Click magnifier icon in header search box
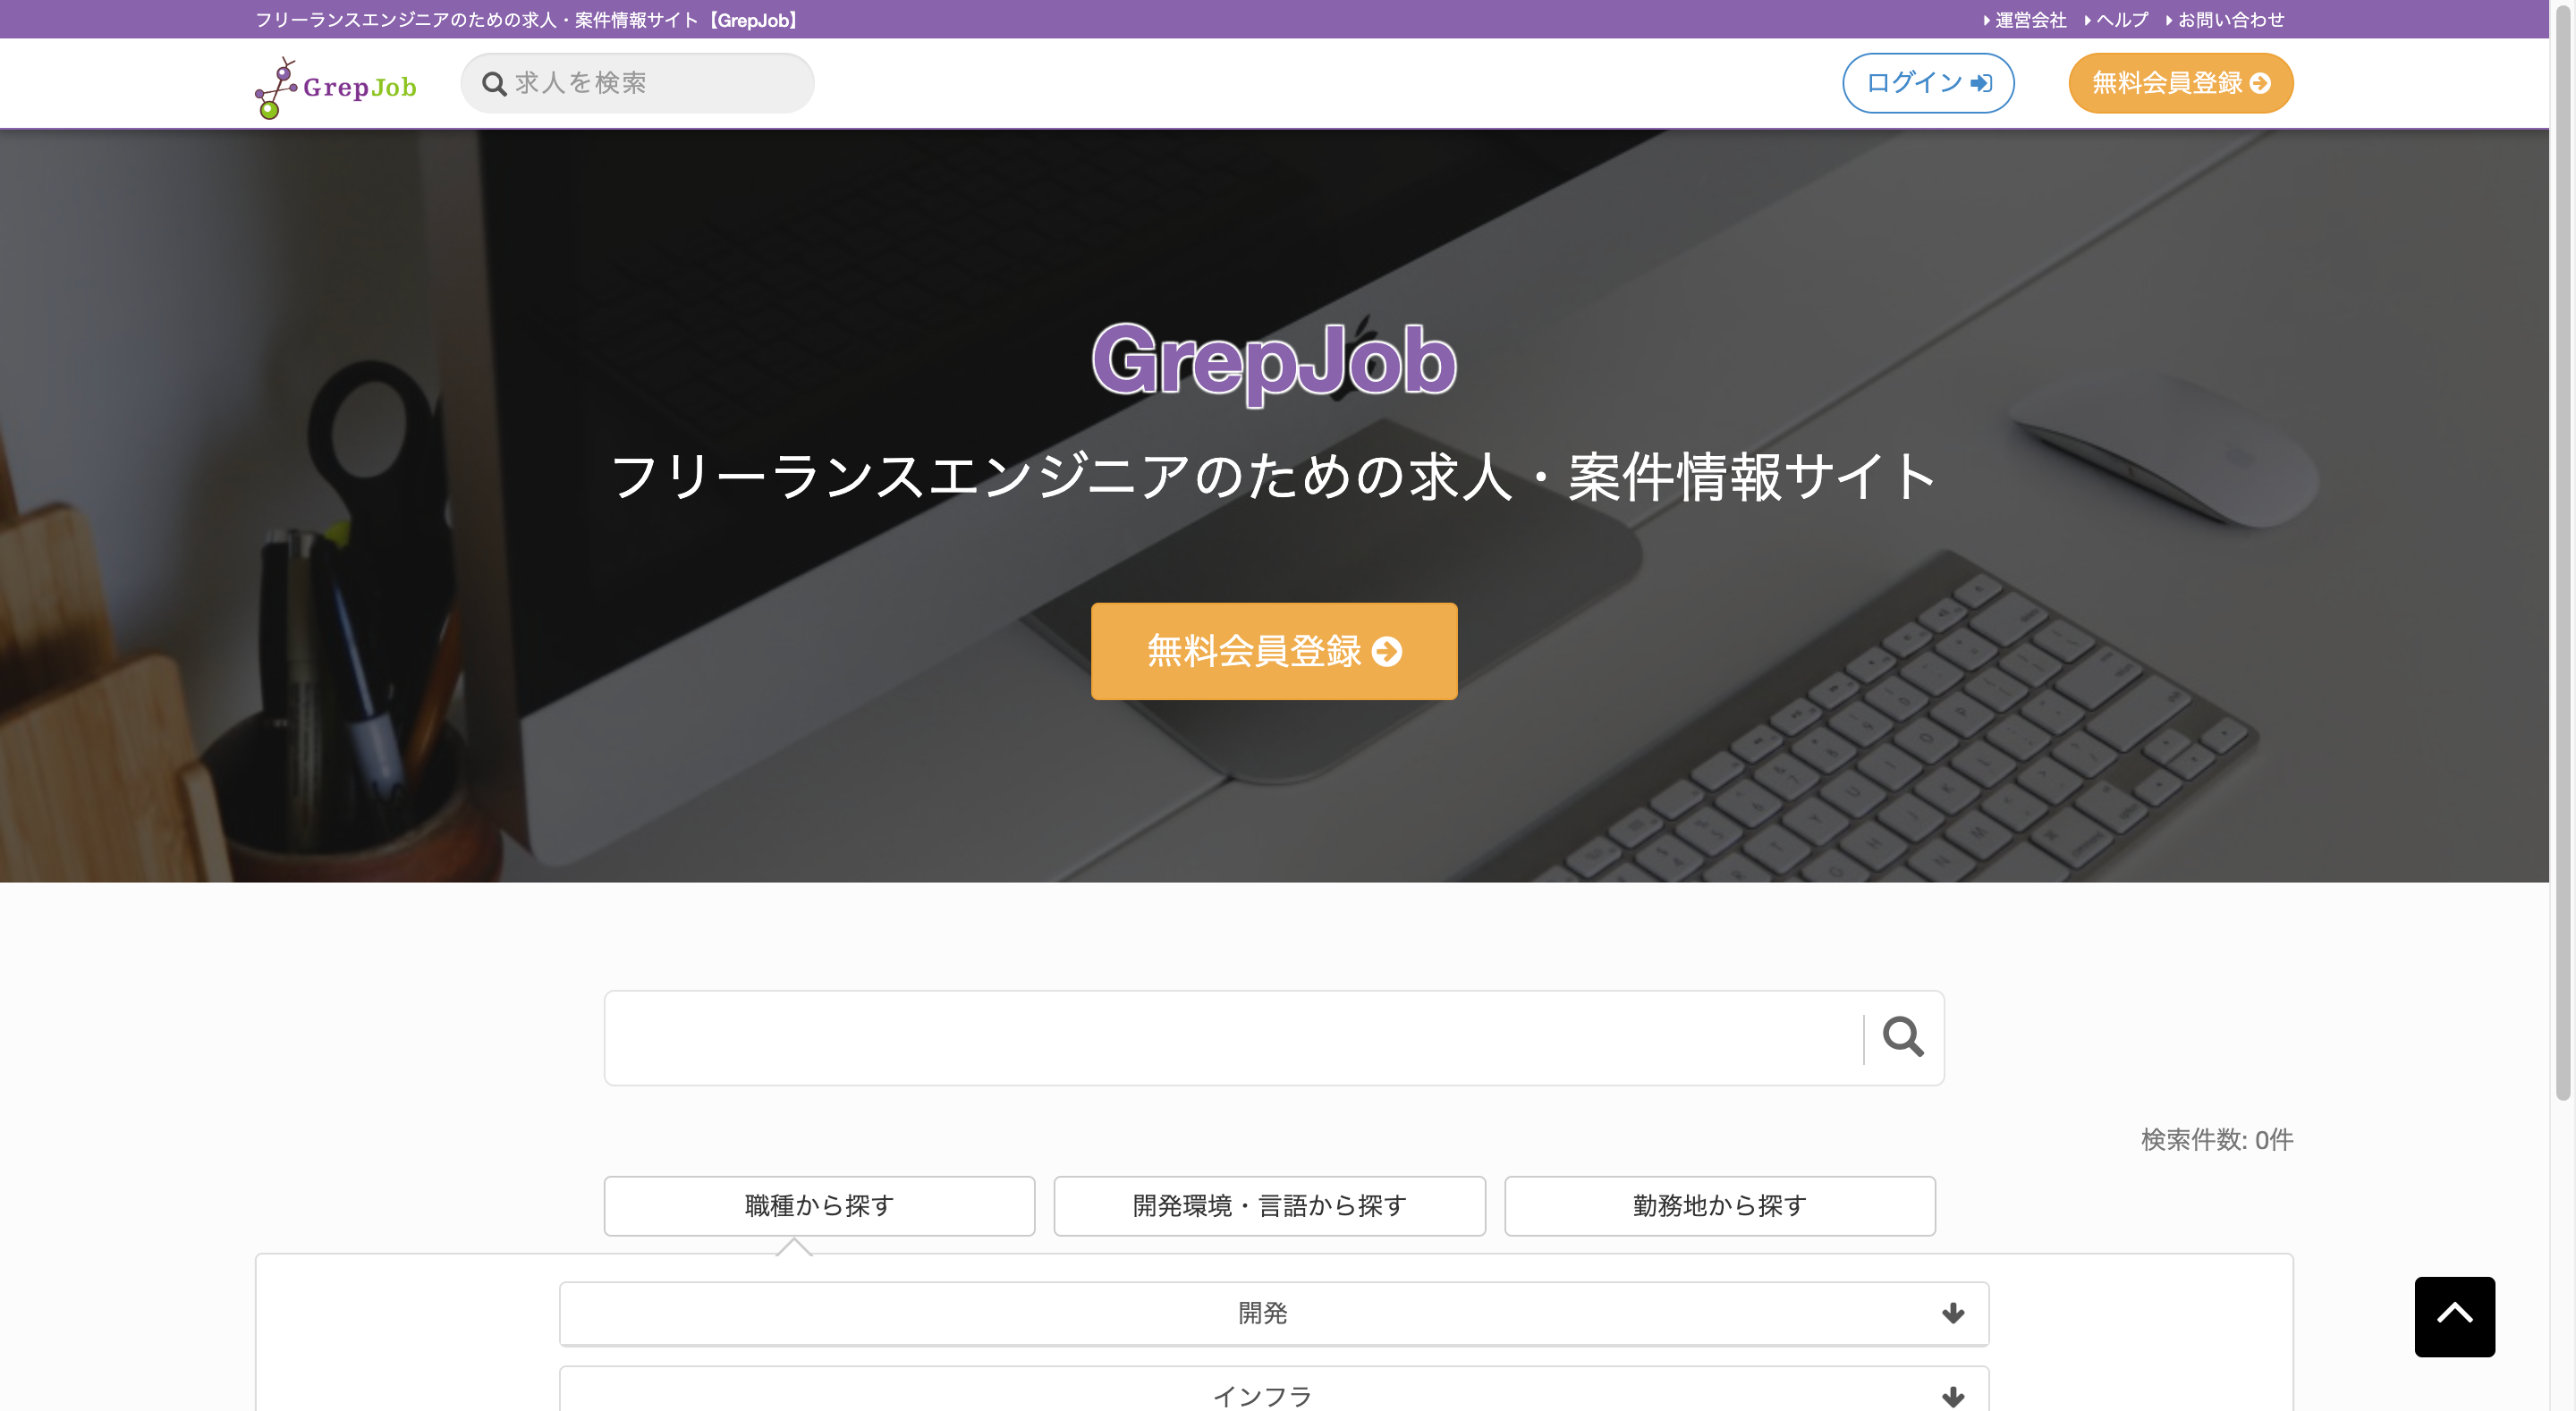Screen dimensions: 2576x1411 coord(494,84)
